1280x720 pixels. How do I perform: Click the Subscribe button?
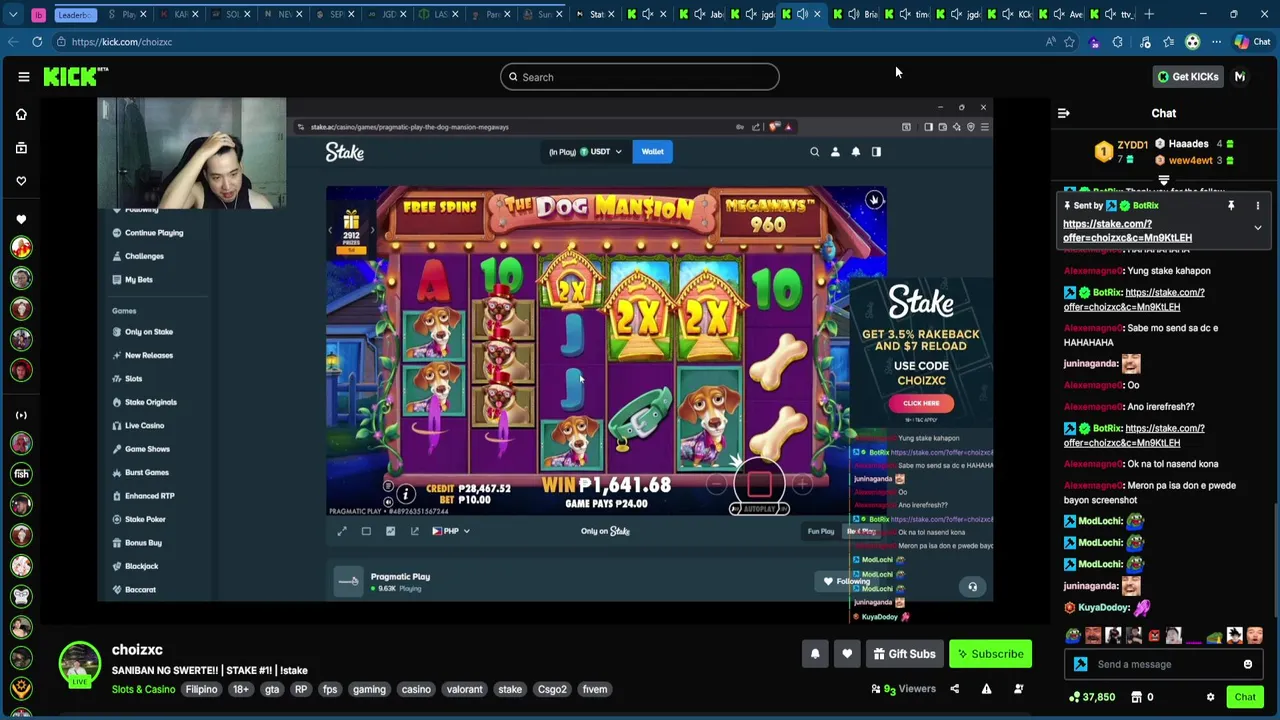990,654
